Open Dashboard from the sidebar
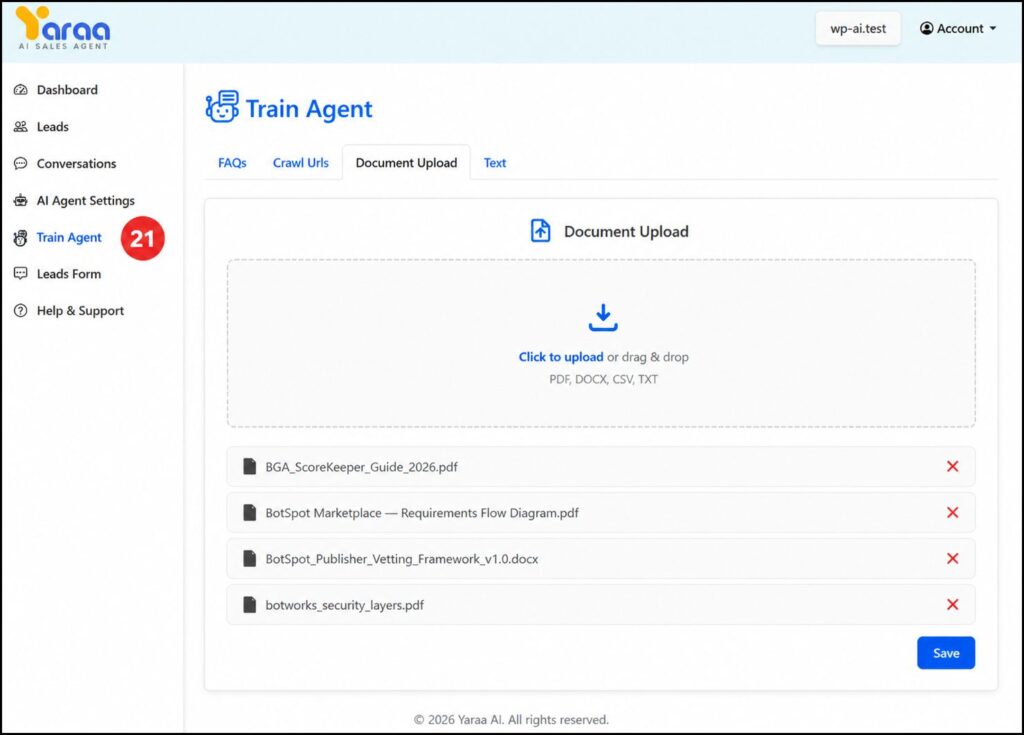 click(67, 90)
